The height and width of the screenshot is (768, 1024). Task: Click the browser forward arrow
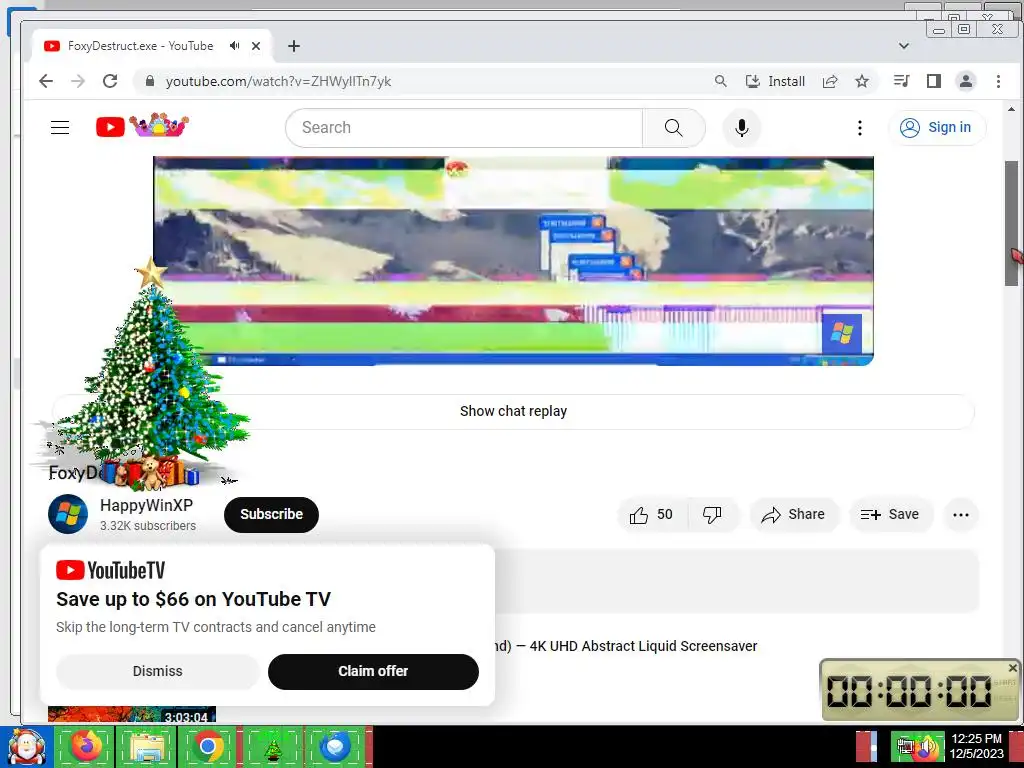coord(78,81)
